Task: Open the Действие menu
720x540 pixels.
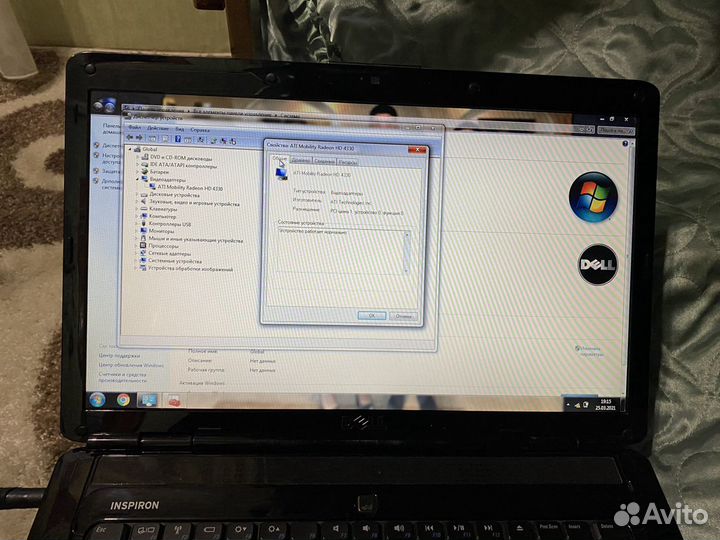Action: (158, 128)
